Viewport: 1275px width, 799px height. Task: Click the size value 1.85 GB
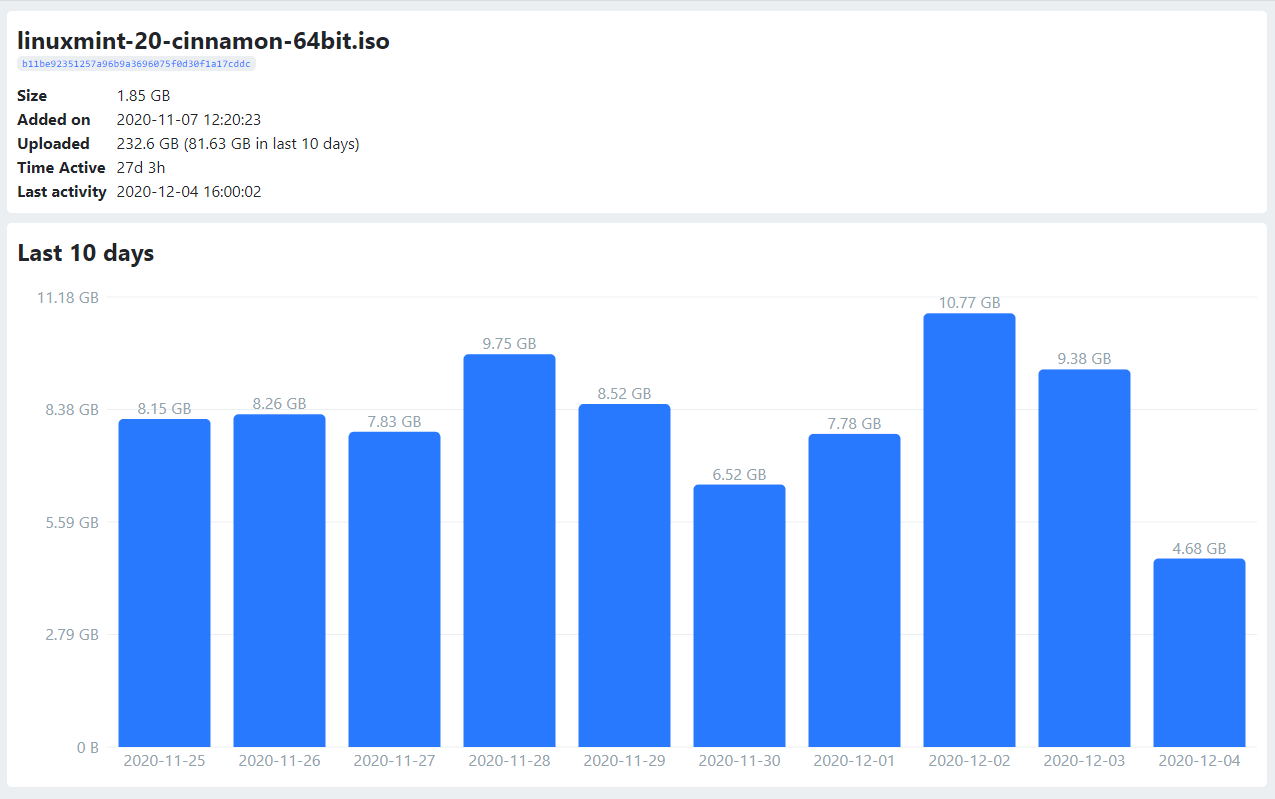143,96
